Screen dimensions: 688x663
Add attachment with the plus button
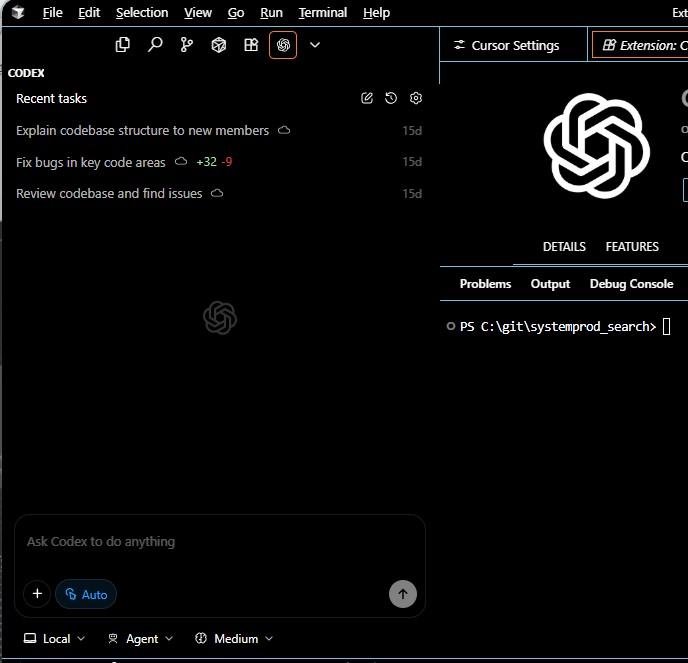(37, 594)
